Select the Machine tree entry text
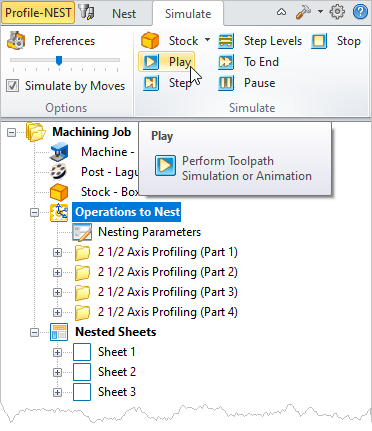This screenshot has width=372, height=431. [108, 152]
